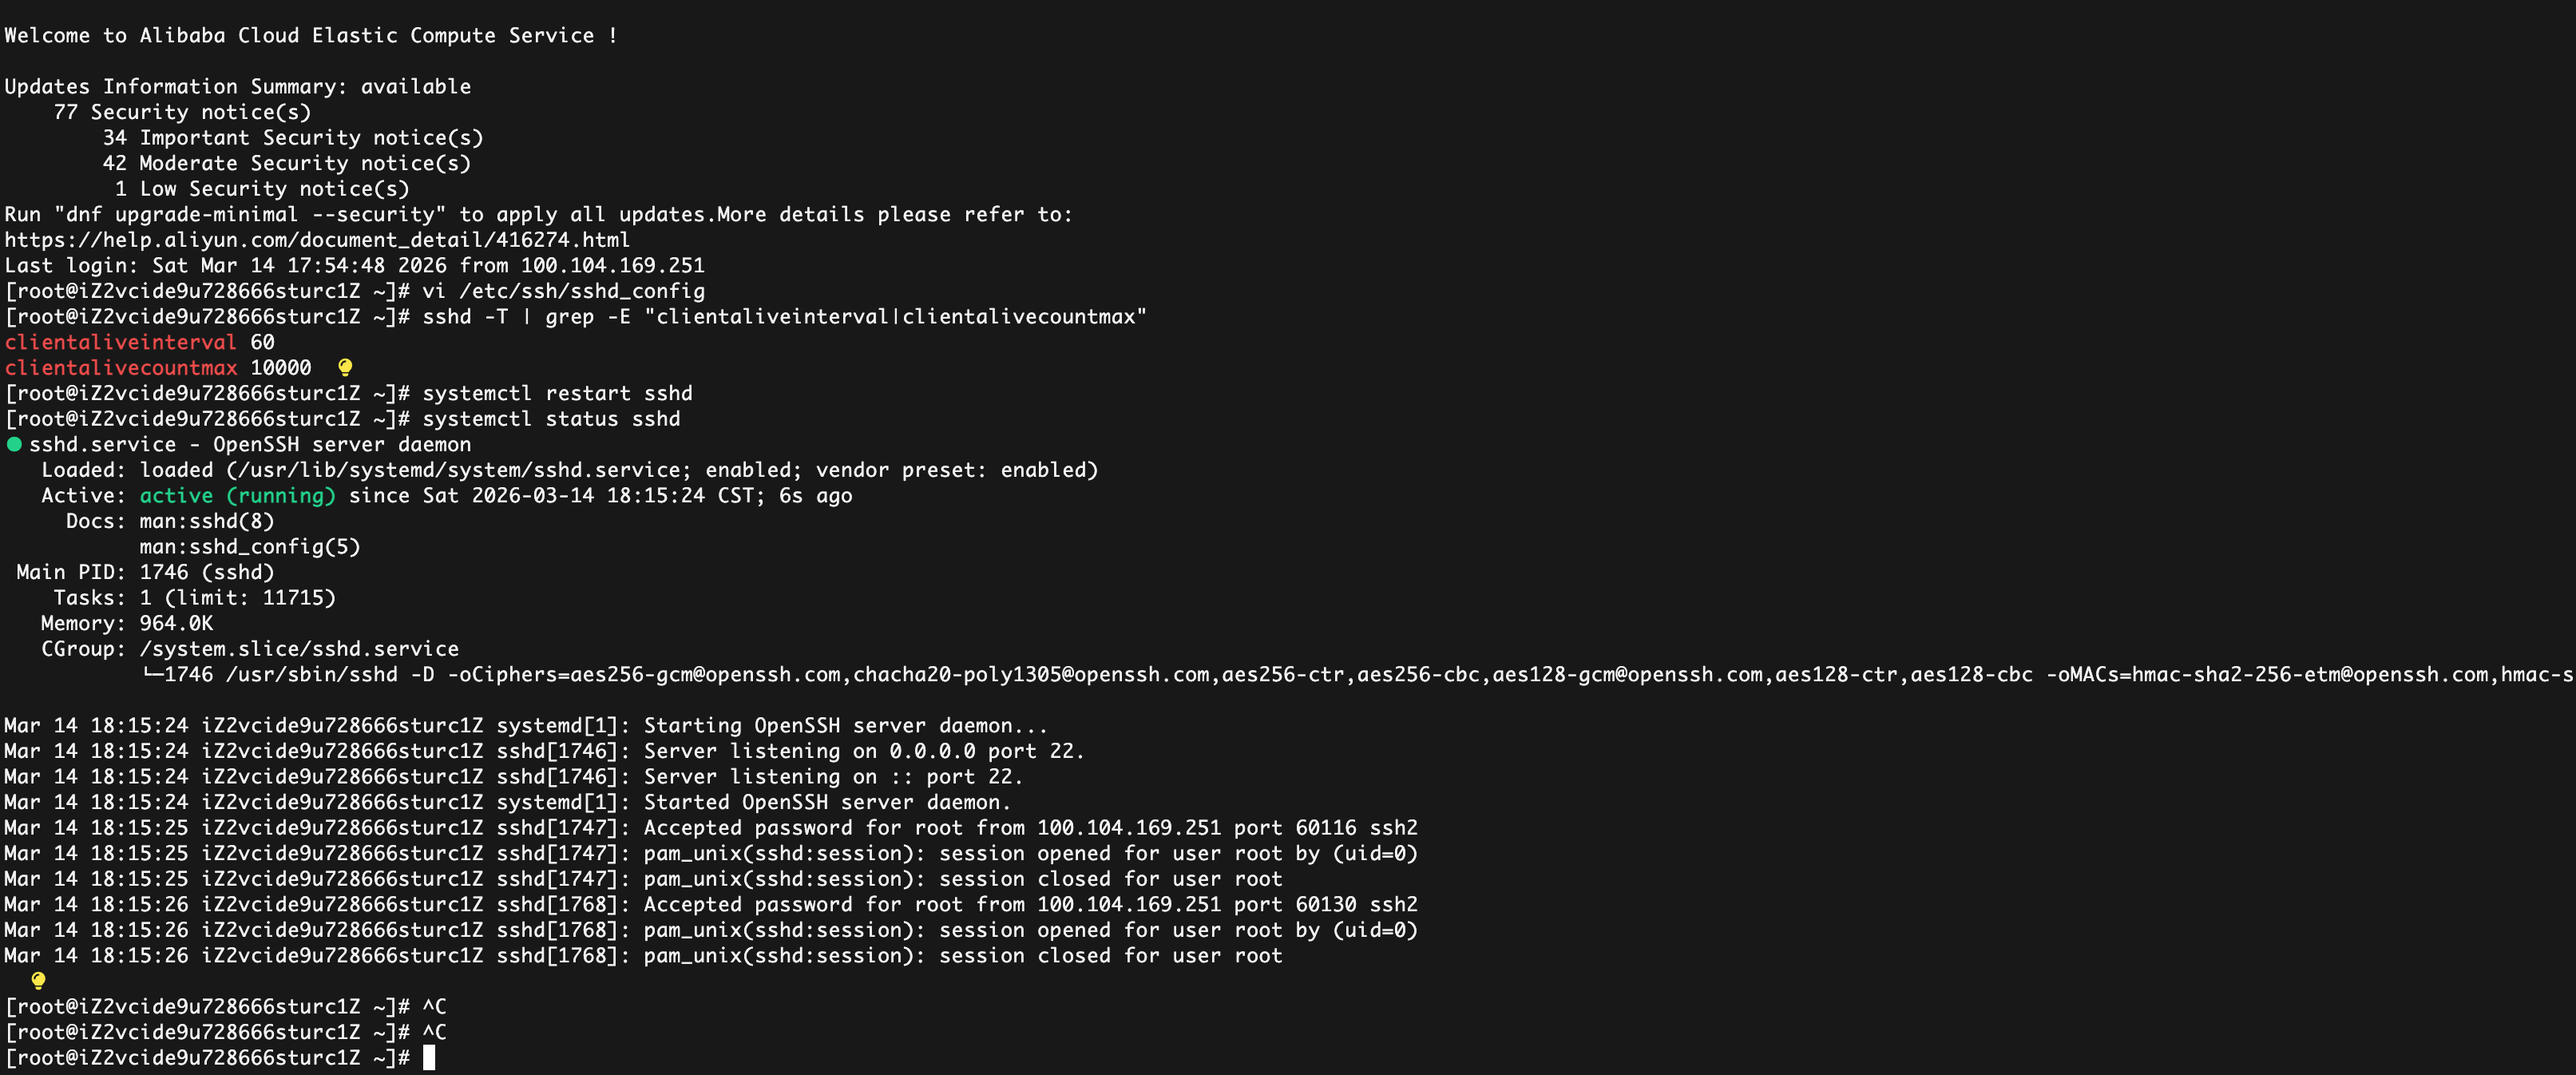Click the green status dot before sshd.service

14,444
